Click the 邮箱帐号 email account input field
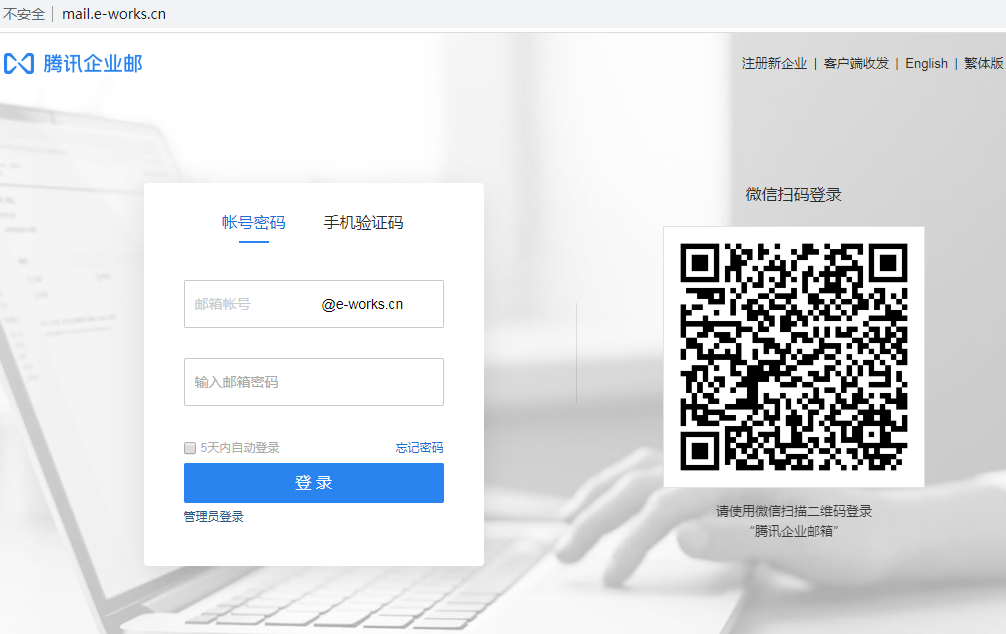The width and height of the screenshot is (1006, 634). pyautogui.click(x=250, y=303)
